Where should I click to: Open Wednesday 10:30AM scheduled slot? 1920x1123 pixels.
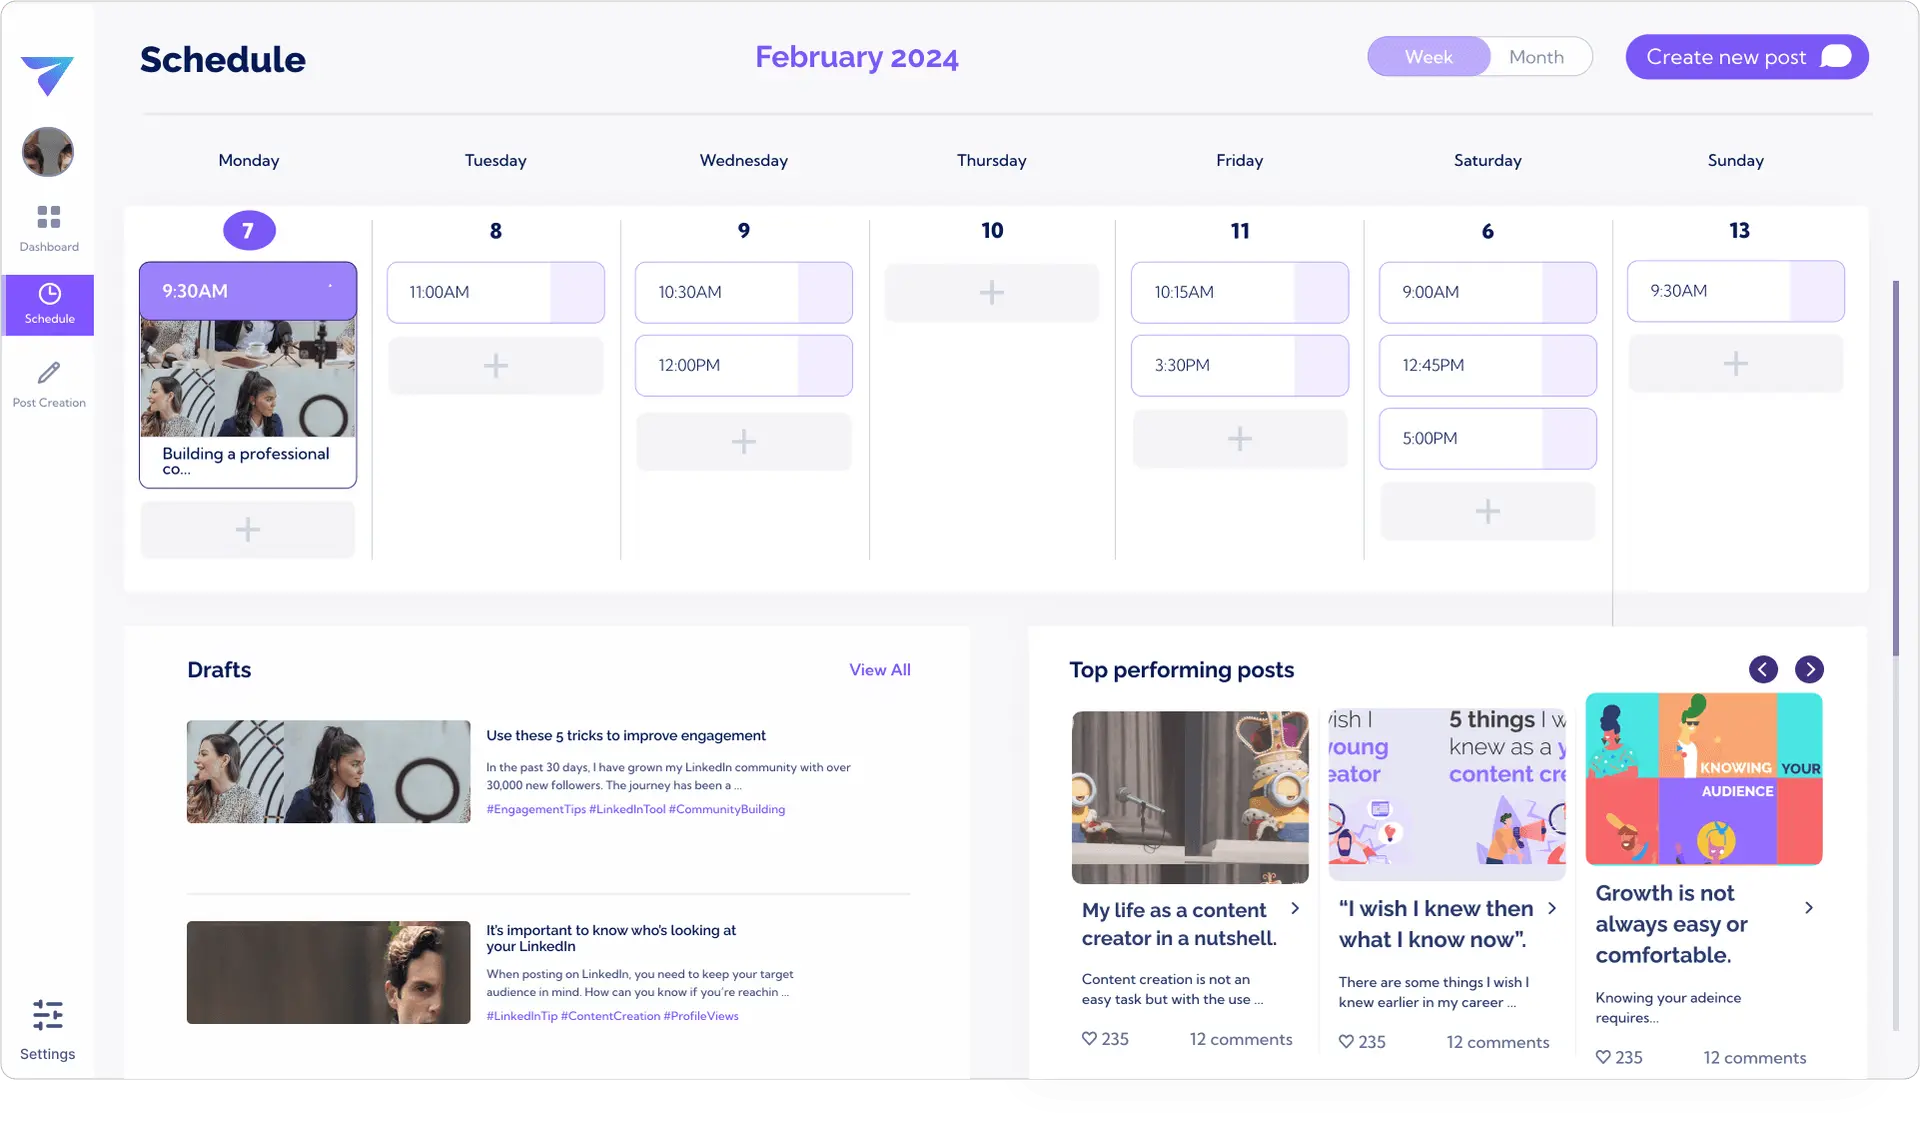pos(744,292)
